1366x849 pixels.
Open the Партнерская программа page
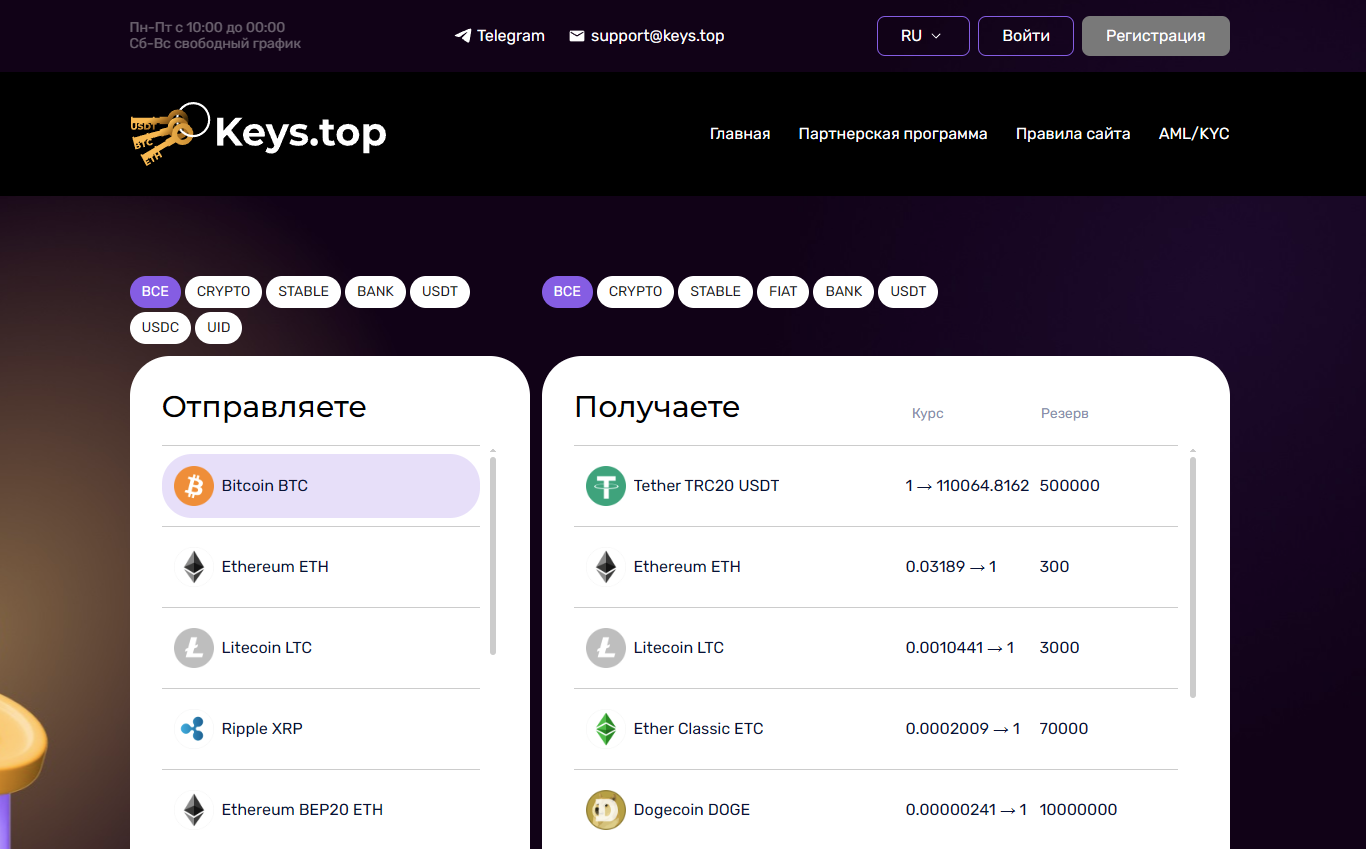pyautogui.click(x=893, y=134)
